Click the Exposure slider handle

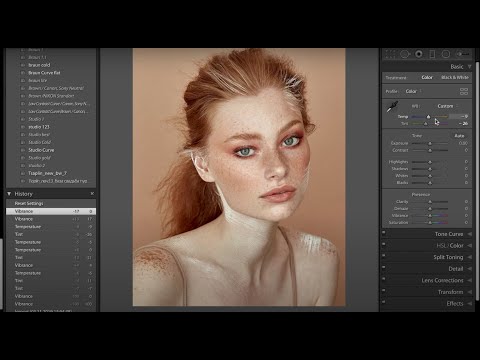click(430, 143)
